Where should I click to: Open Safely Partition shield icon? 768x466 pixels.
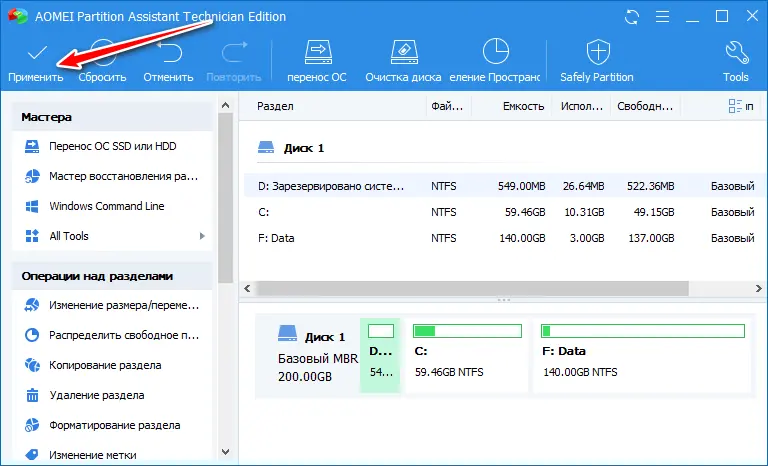pos(597,59)
